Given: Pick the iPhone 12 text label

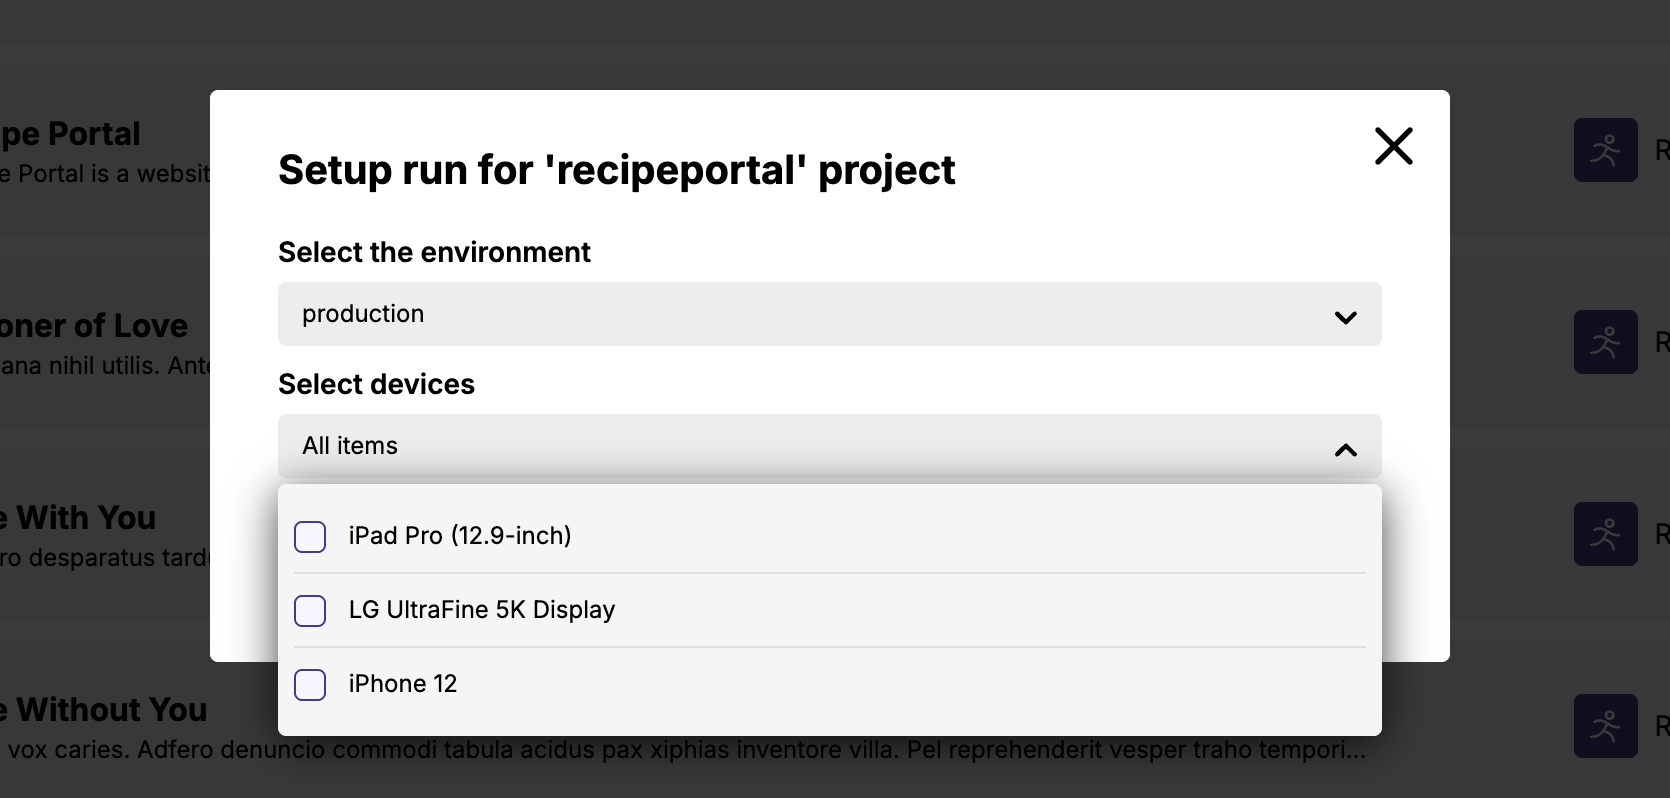Looking at the screenshot, I should click(403, 684).
